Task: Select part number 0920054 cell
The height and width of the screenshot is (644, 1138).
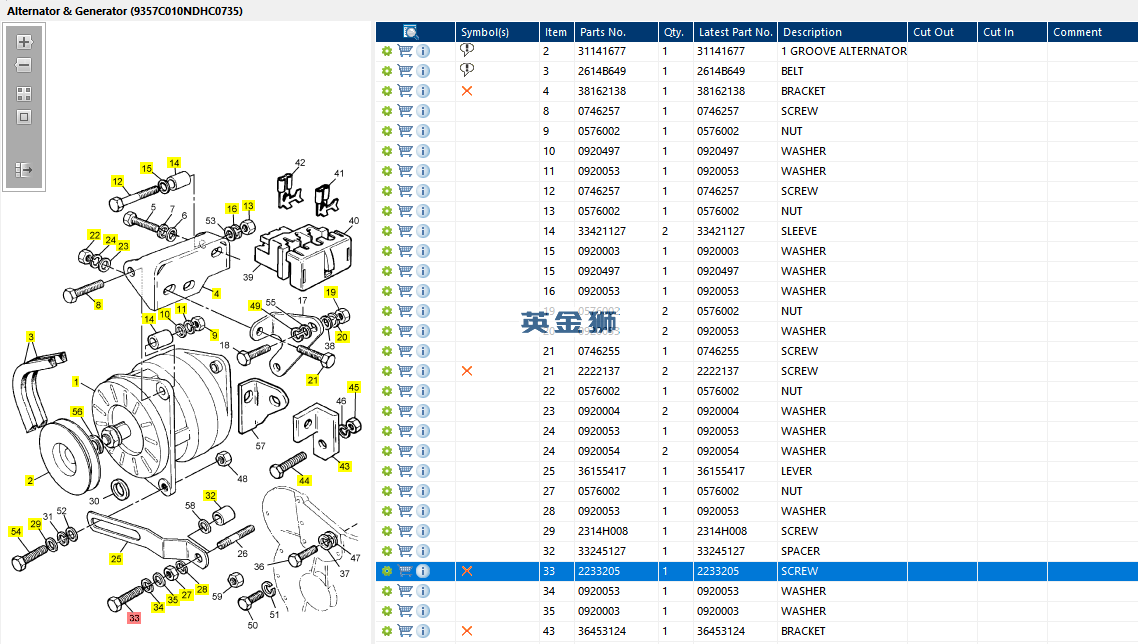Action: (x=599, y=451)
